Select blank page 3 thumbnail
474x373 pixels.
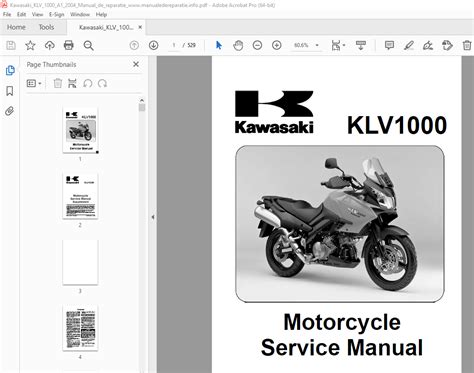(80, 262)
